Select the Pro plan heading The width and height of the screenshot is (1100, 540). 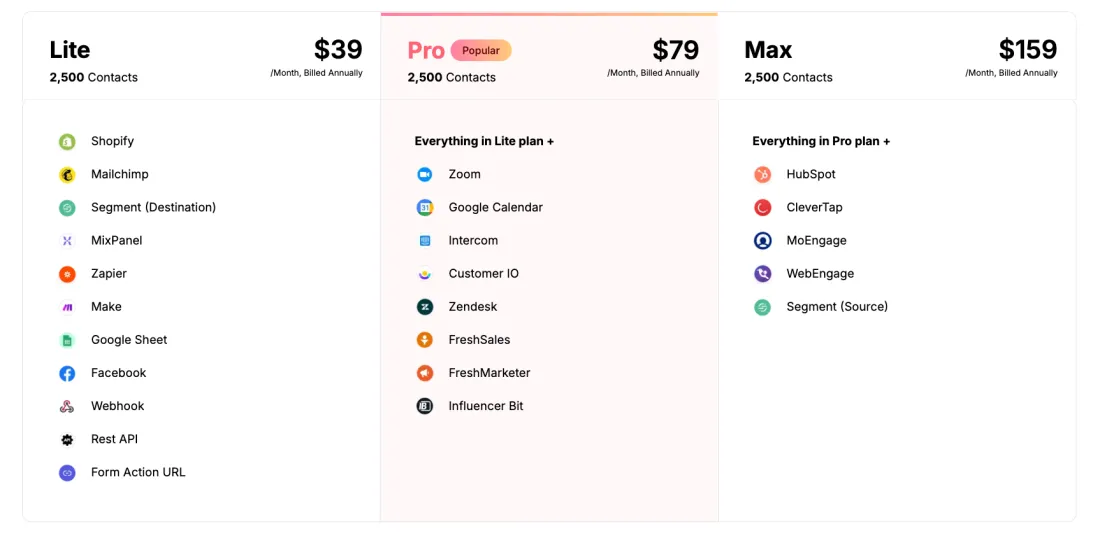(426, 50)
